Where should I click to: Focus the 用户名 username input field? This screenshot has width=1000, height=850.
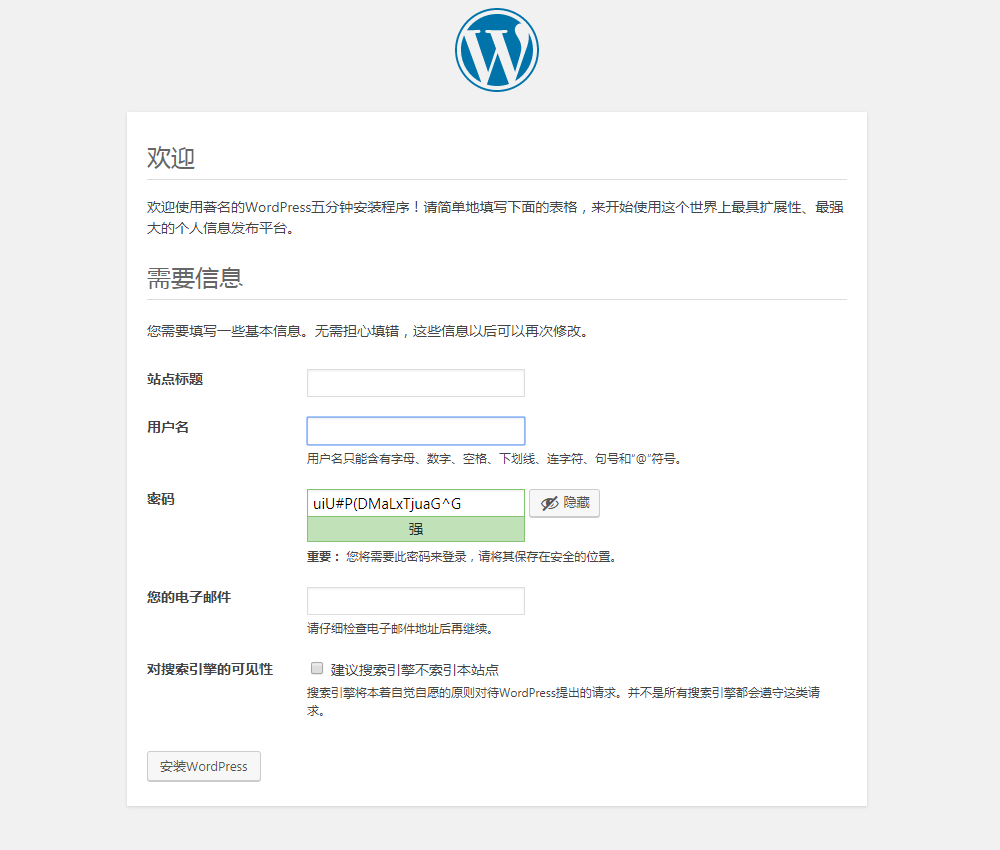pos(416,431)
